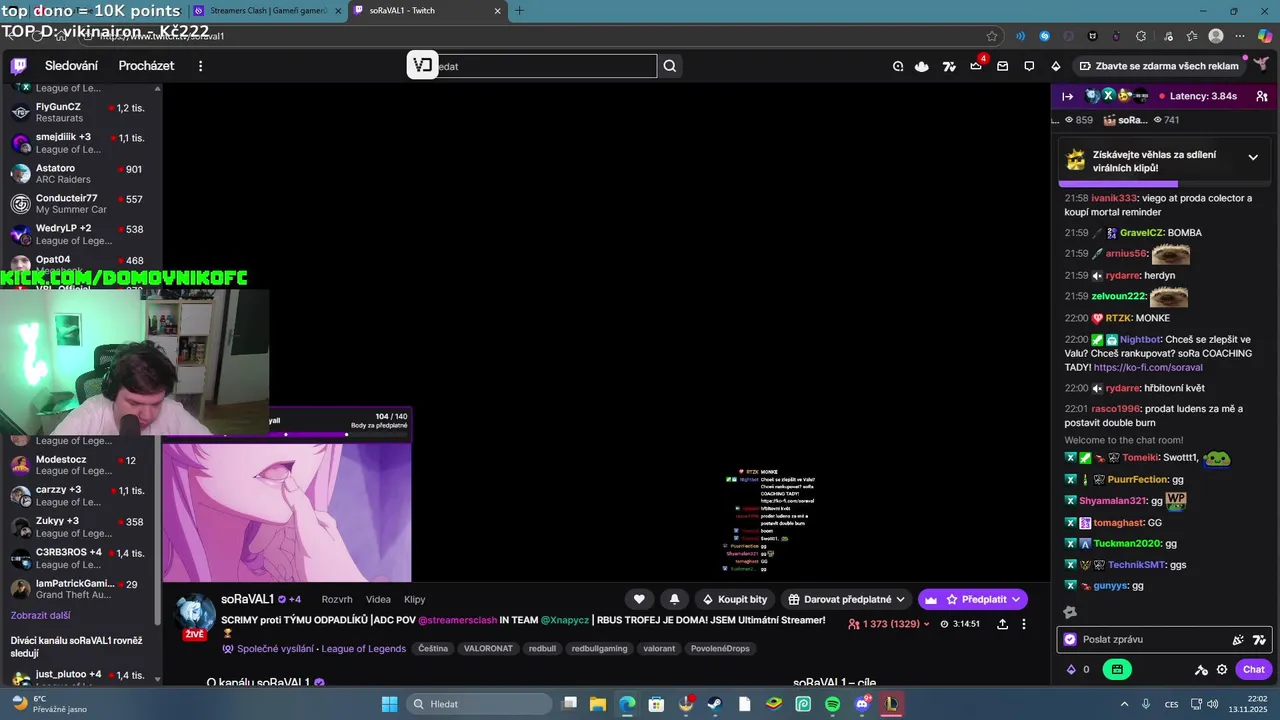Viewport: 1280px width, 720px height.
Task: Open the ko-fi.com/soraval link in chat
Action: click(1148, 367)
